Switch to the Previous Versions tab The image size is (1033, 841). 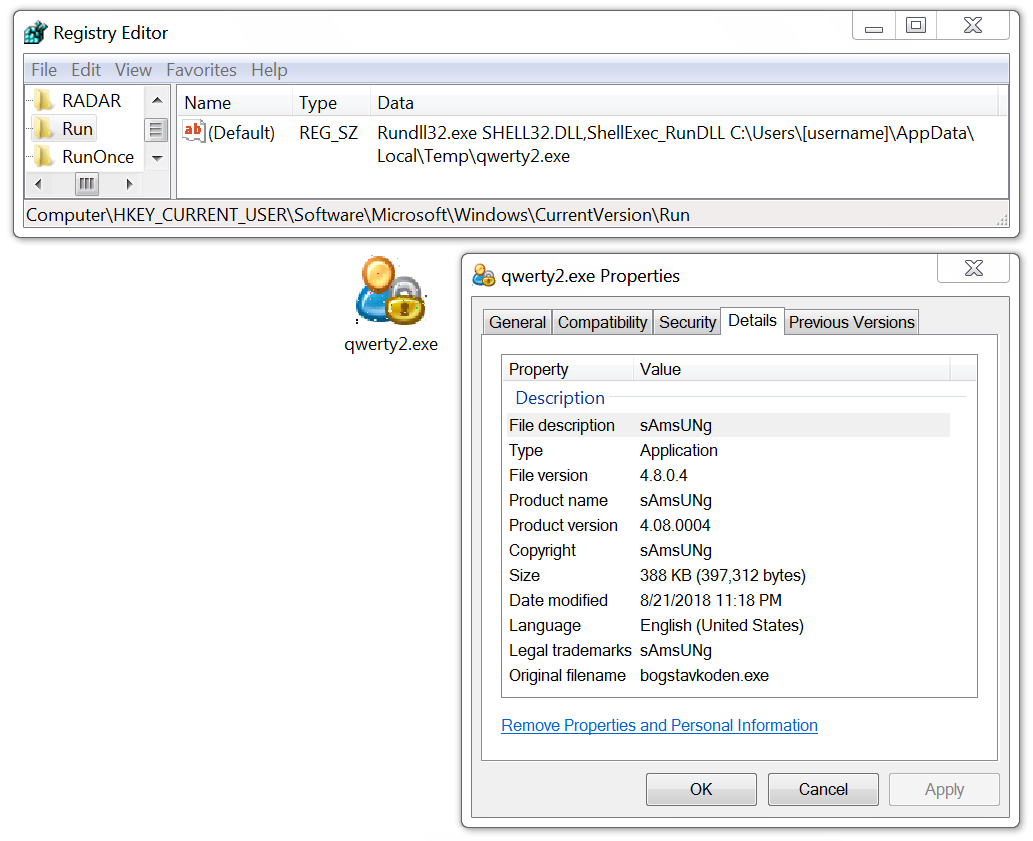[x=851, y=322]
